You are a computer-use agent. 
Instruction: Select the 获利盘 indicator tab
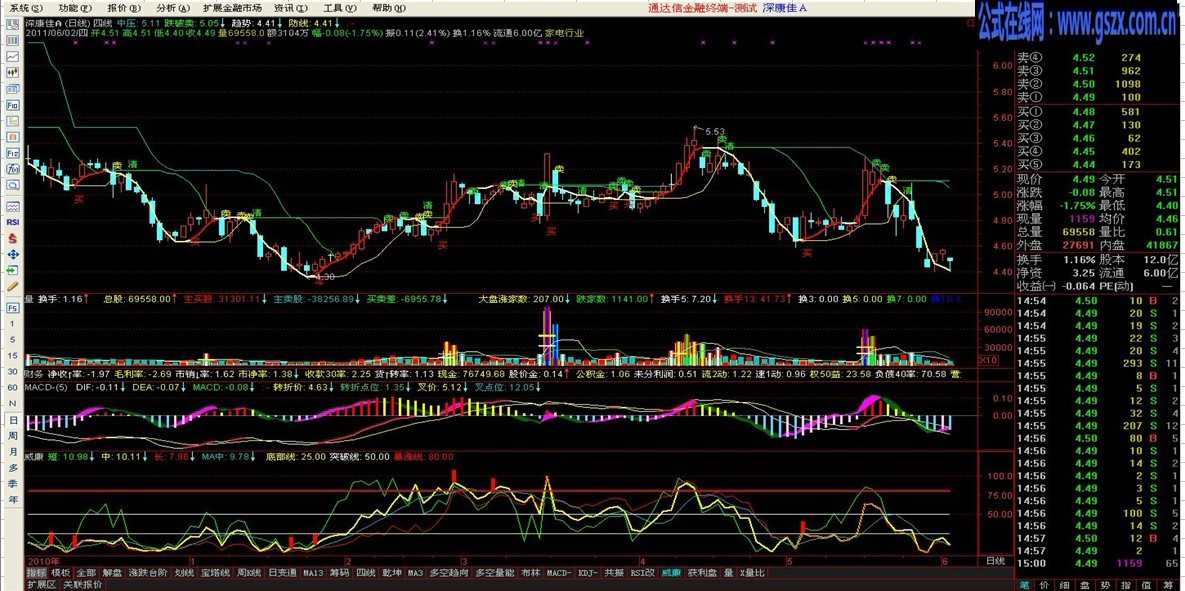(704, 572)
